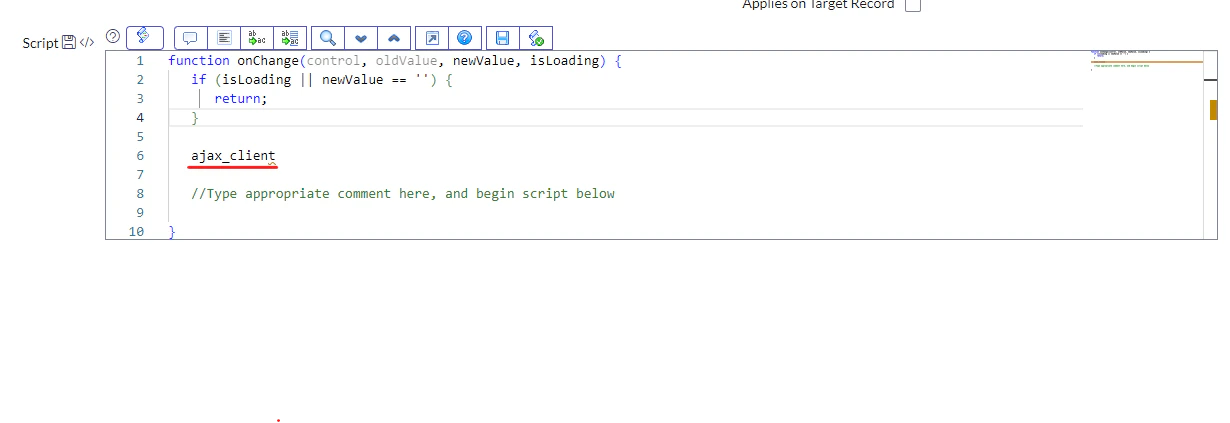Screen dimensions: 1230x423
Task: Click the replace all toolbar icon
Action: (290, 38)
